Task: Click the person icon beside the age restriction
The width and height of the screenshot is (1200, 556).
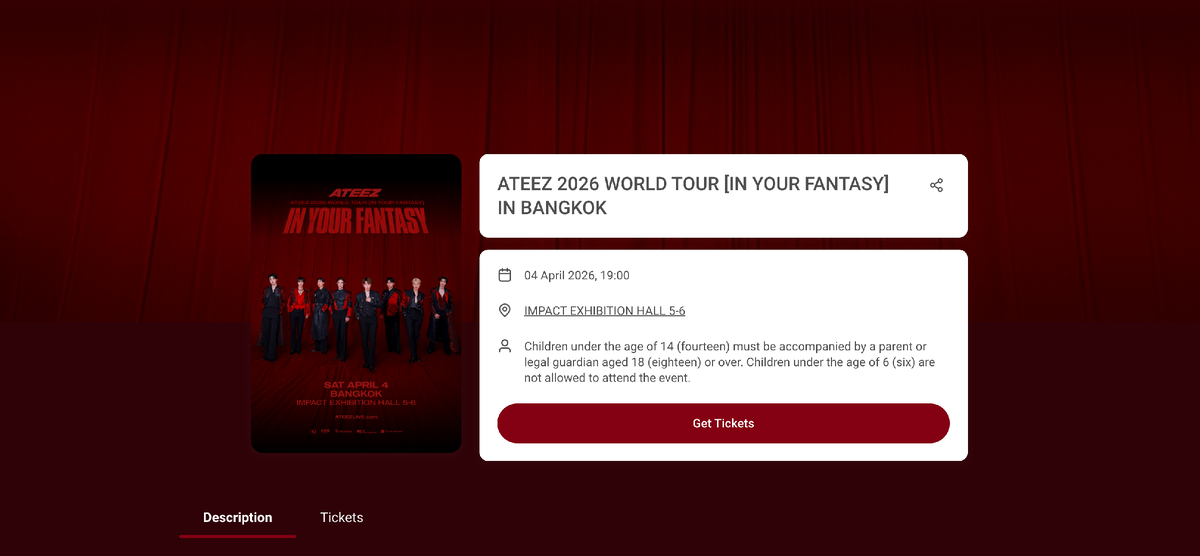Action: pos(505,346)
